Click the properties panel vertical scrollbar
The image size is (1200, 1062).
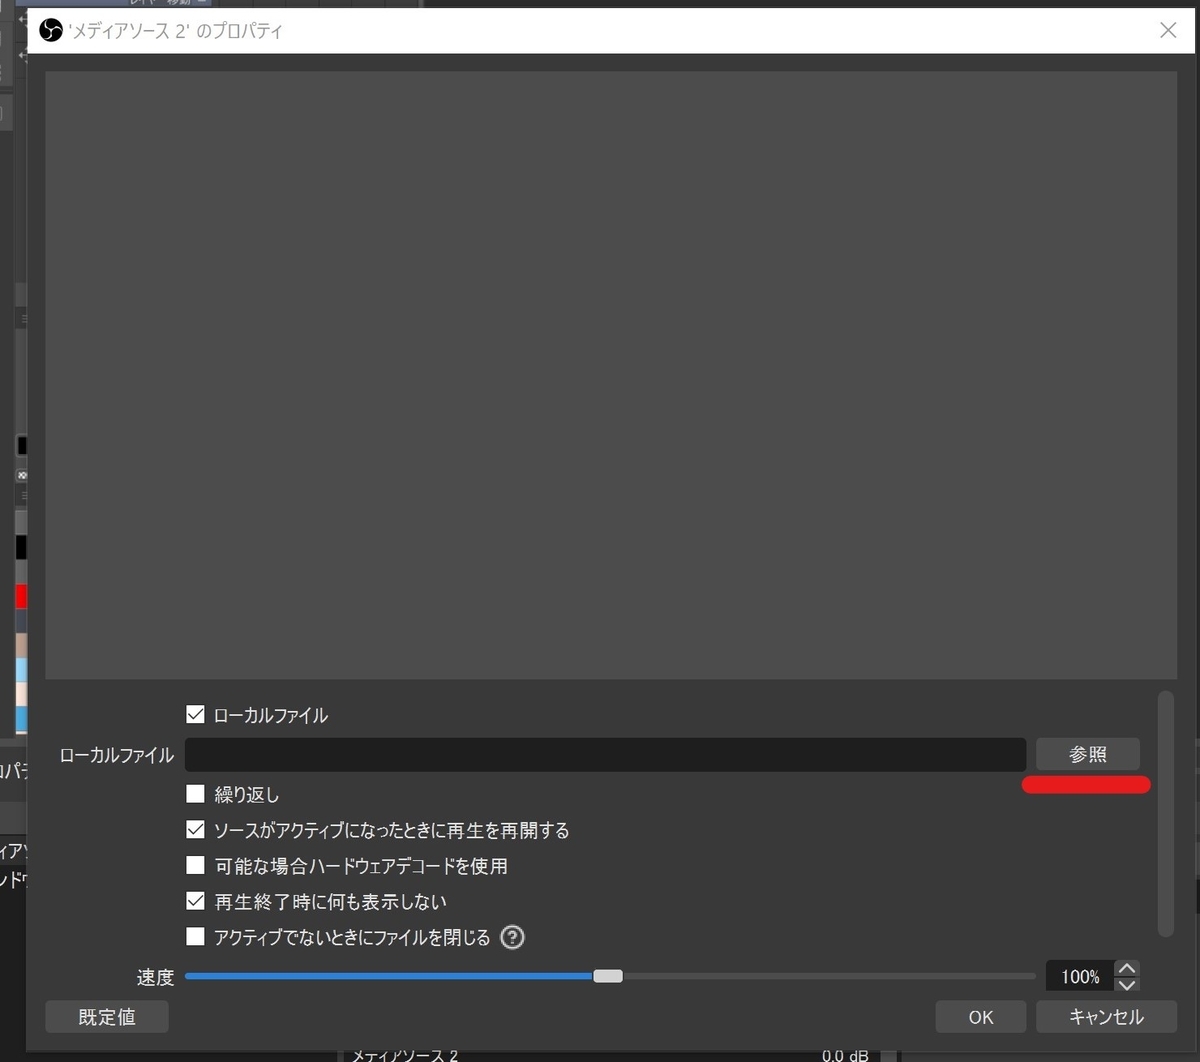point(1165,813)
